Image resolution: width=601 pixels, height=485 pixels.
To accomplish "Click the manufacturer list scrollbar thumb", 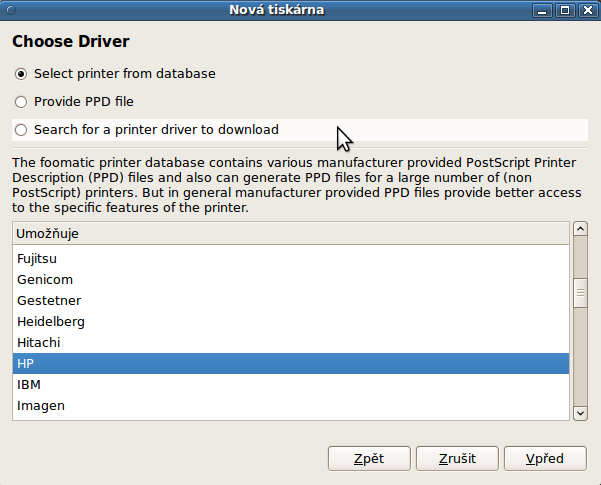I will pyautogui.click(x=580, y=293).
